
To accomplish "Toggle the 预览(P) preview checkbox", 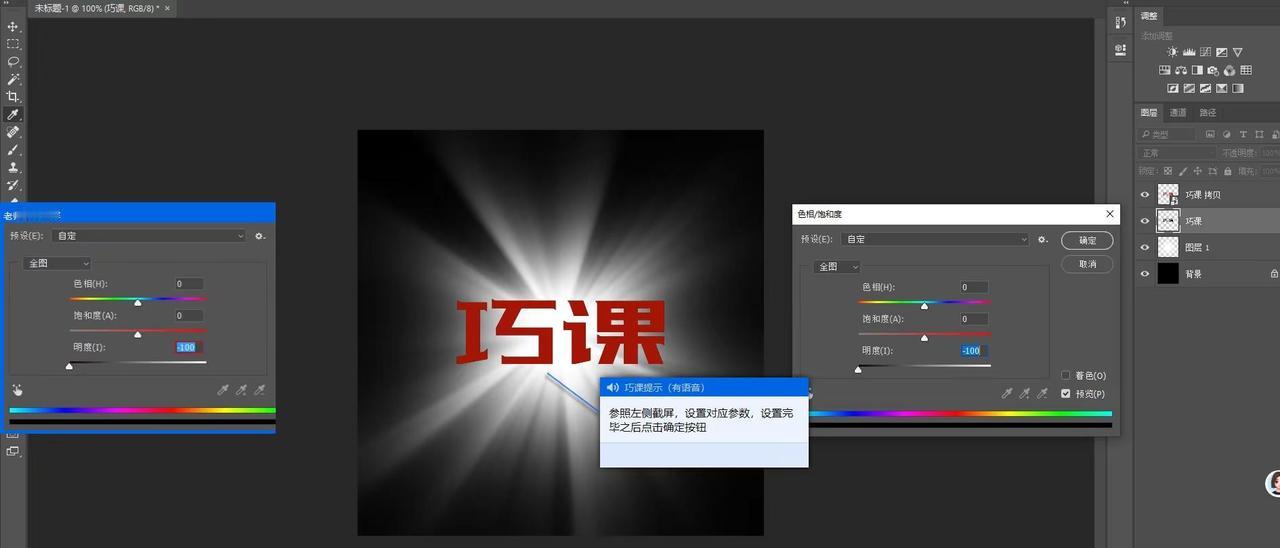I will 1066,394.
